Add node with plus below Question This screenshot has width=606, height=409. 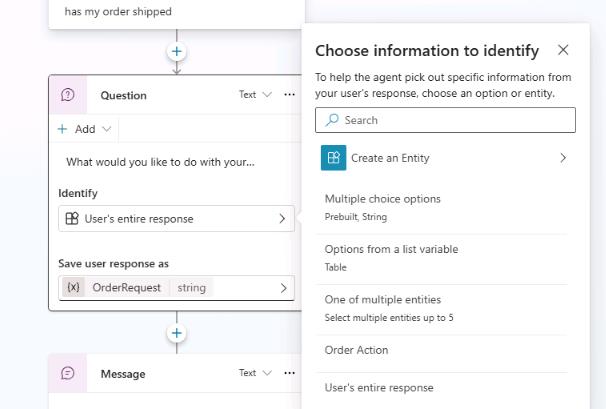point(177,333)
